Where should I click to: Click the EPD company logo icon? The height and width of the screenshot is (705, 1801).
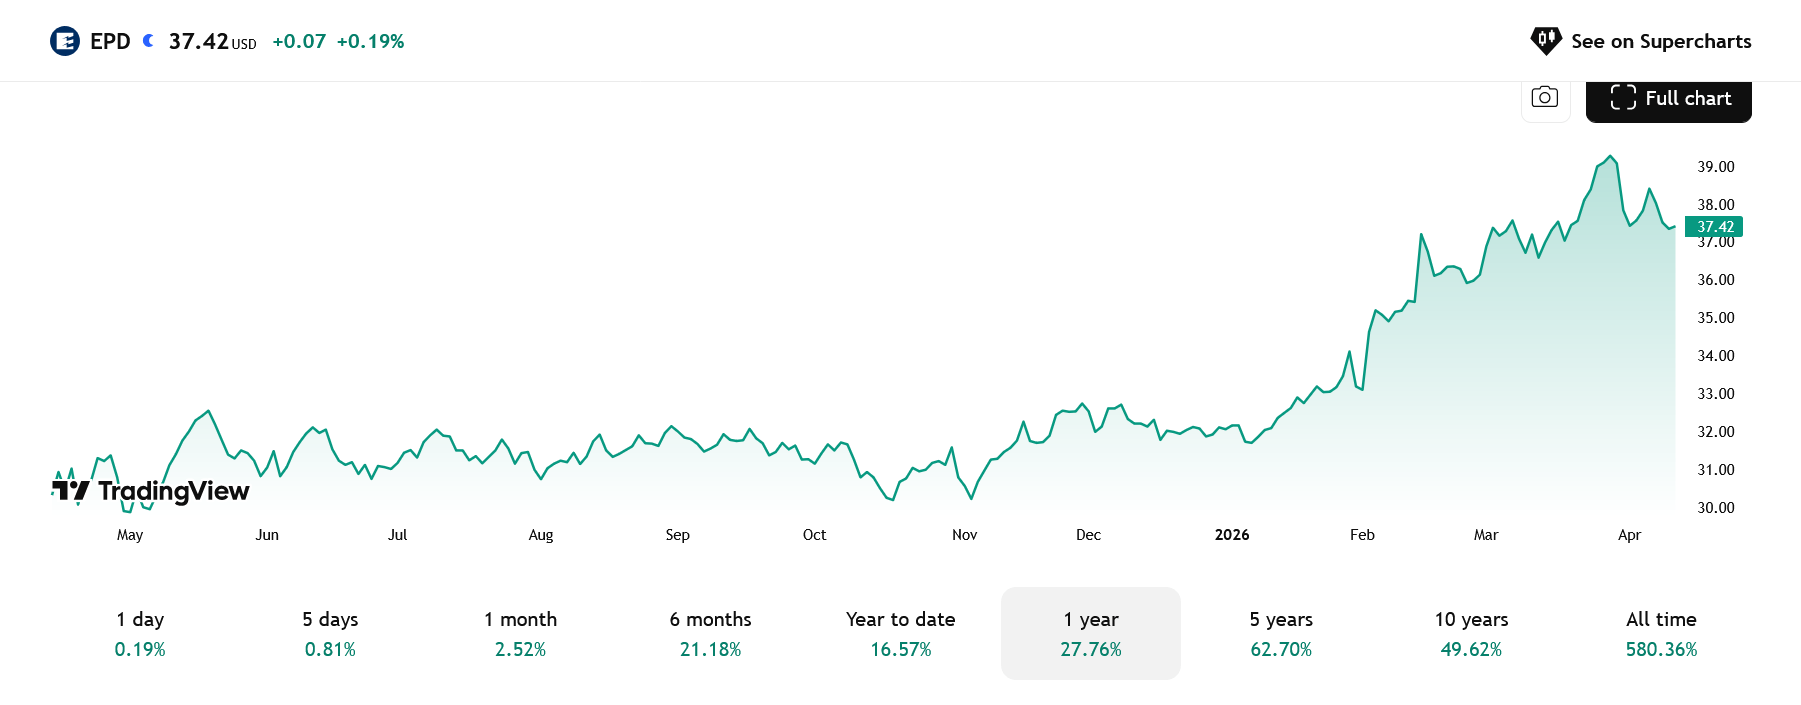click(x=65, y=41)
